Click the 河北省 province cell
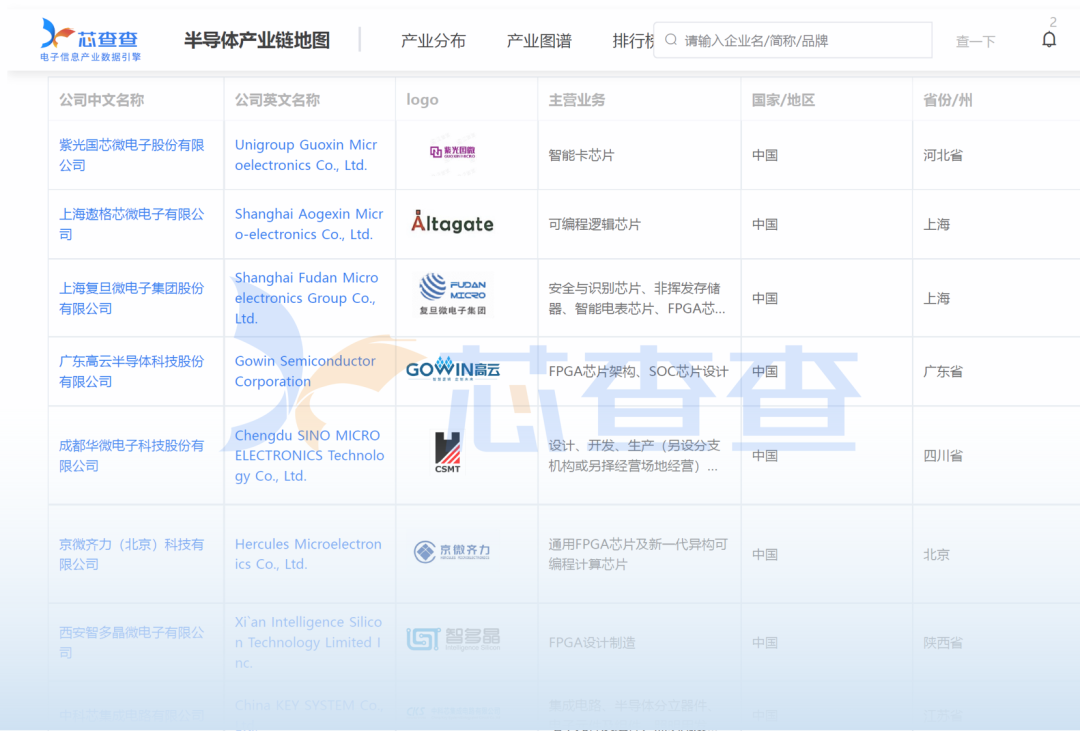Screen dimensions: 1080x731 943,155
